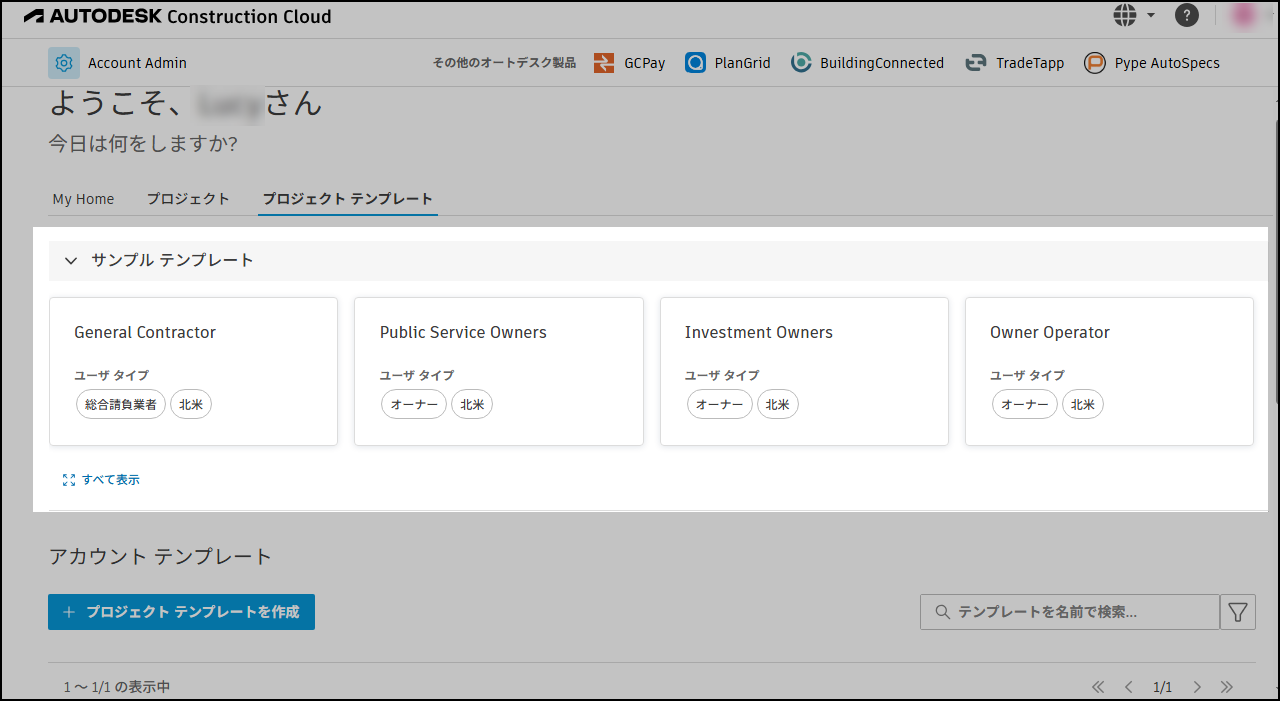
Task: Open the Public Service Owners template card
Action: tap(499, 371)
